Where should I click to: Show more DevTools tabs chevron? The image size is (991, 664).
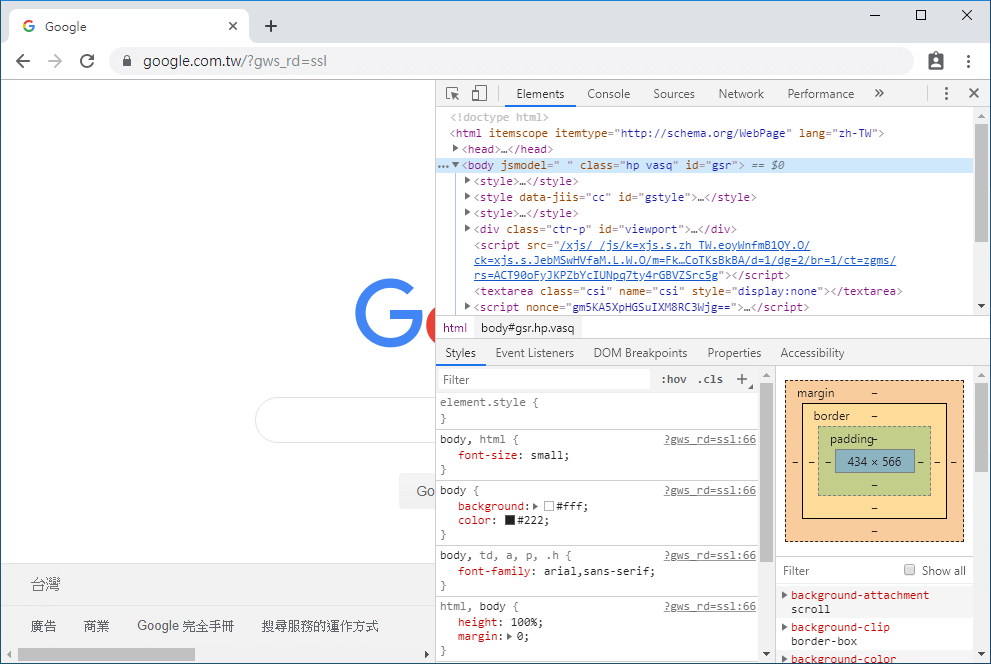879,94
